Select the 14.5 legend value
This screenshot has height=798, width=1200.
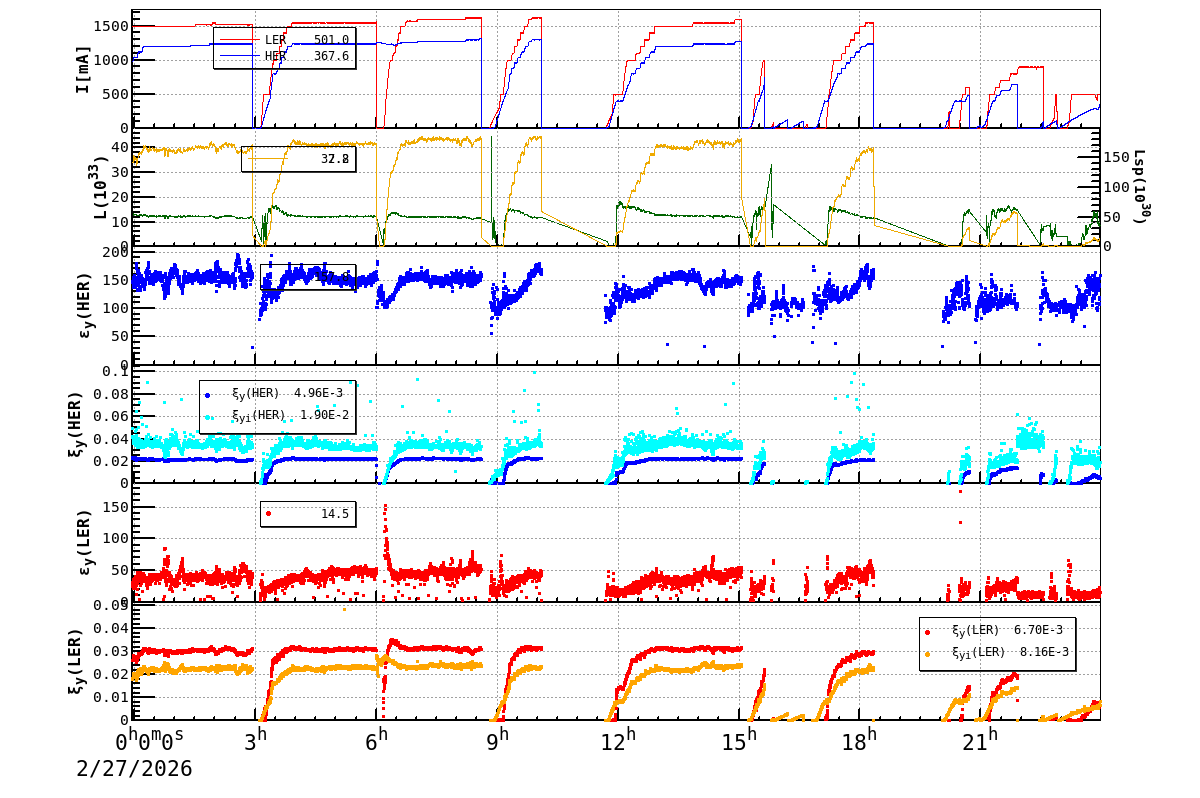[334, 514]
